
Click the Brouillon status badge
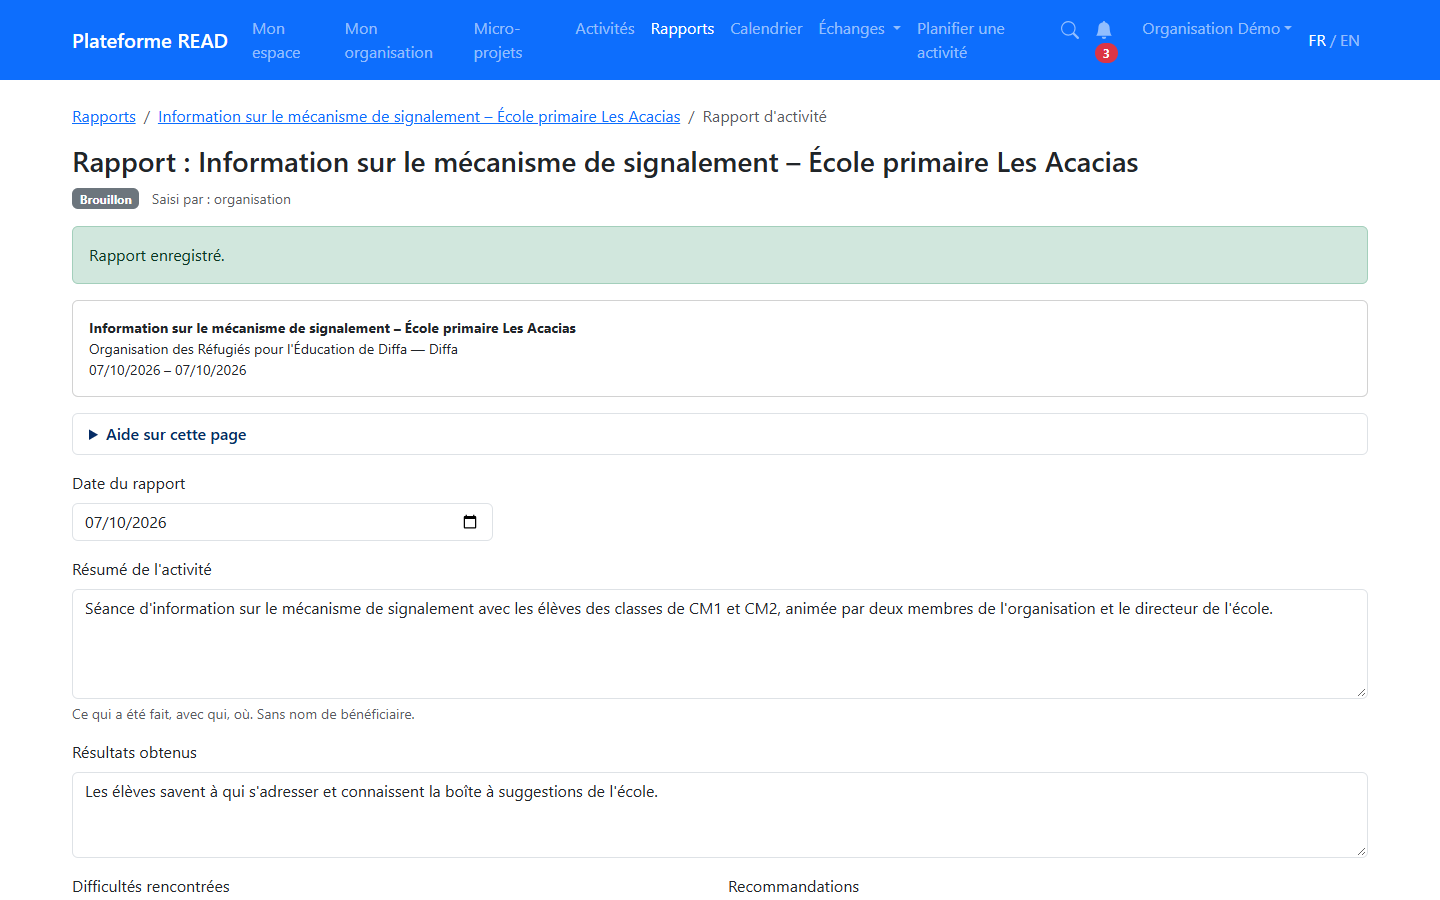coord(106,199)
